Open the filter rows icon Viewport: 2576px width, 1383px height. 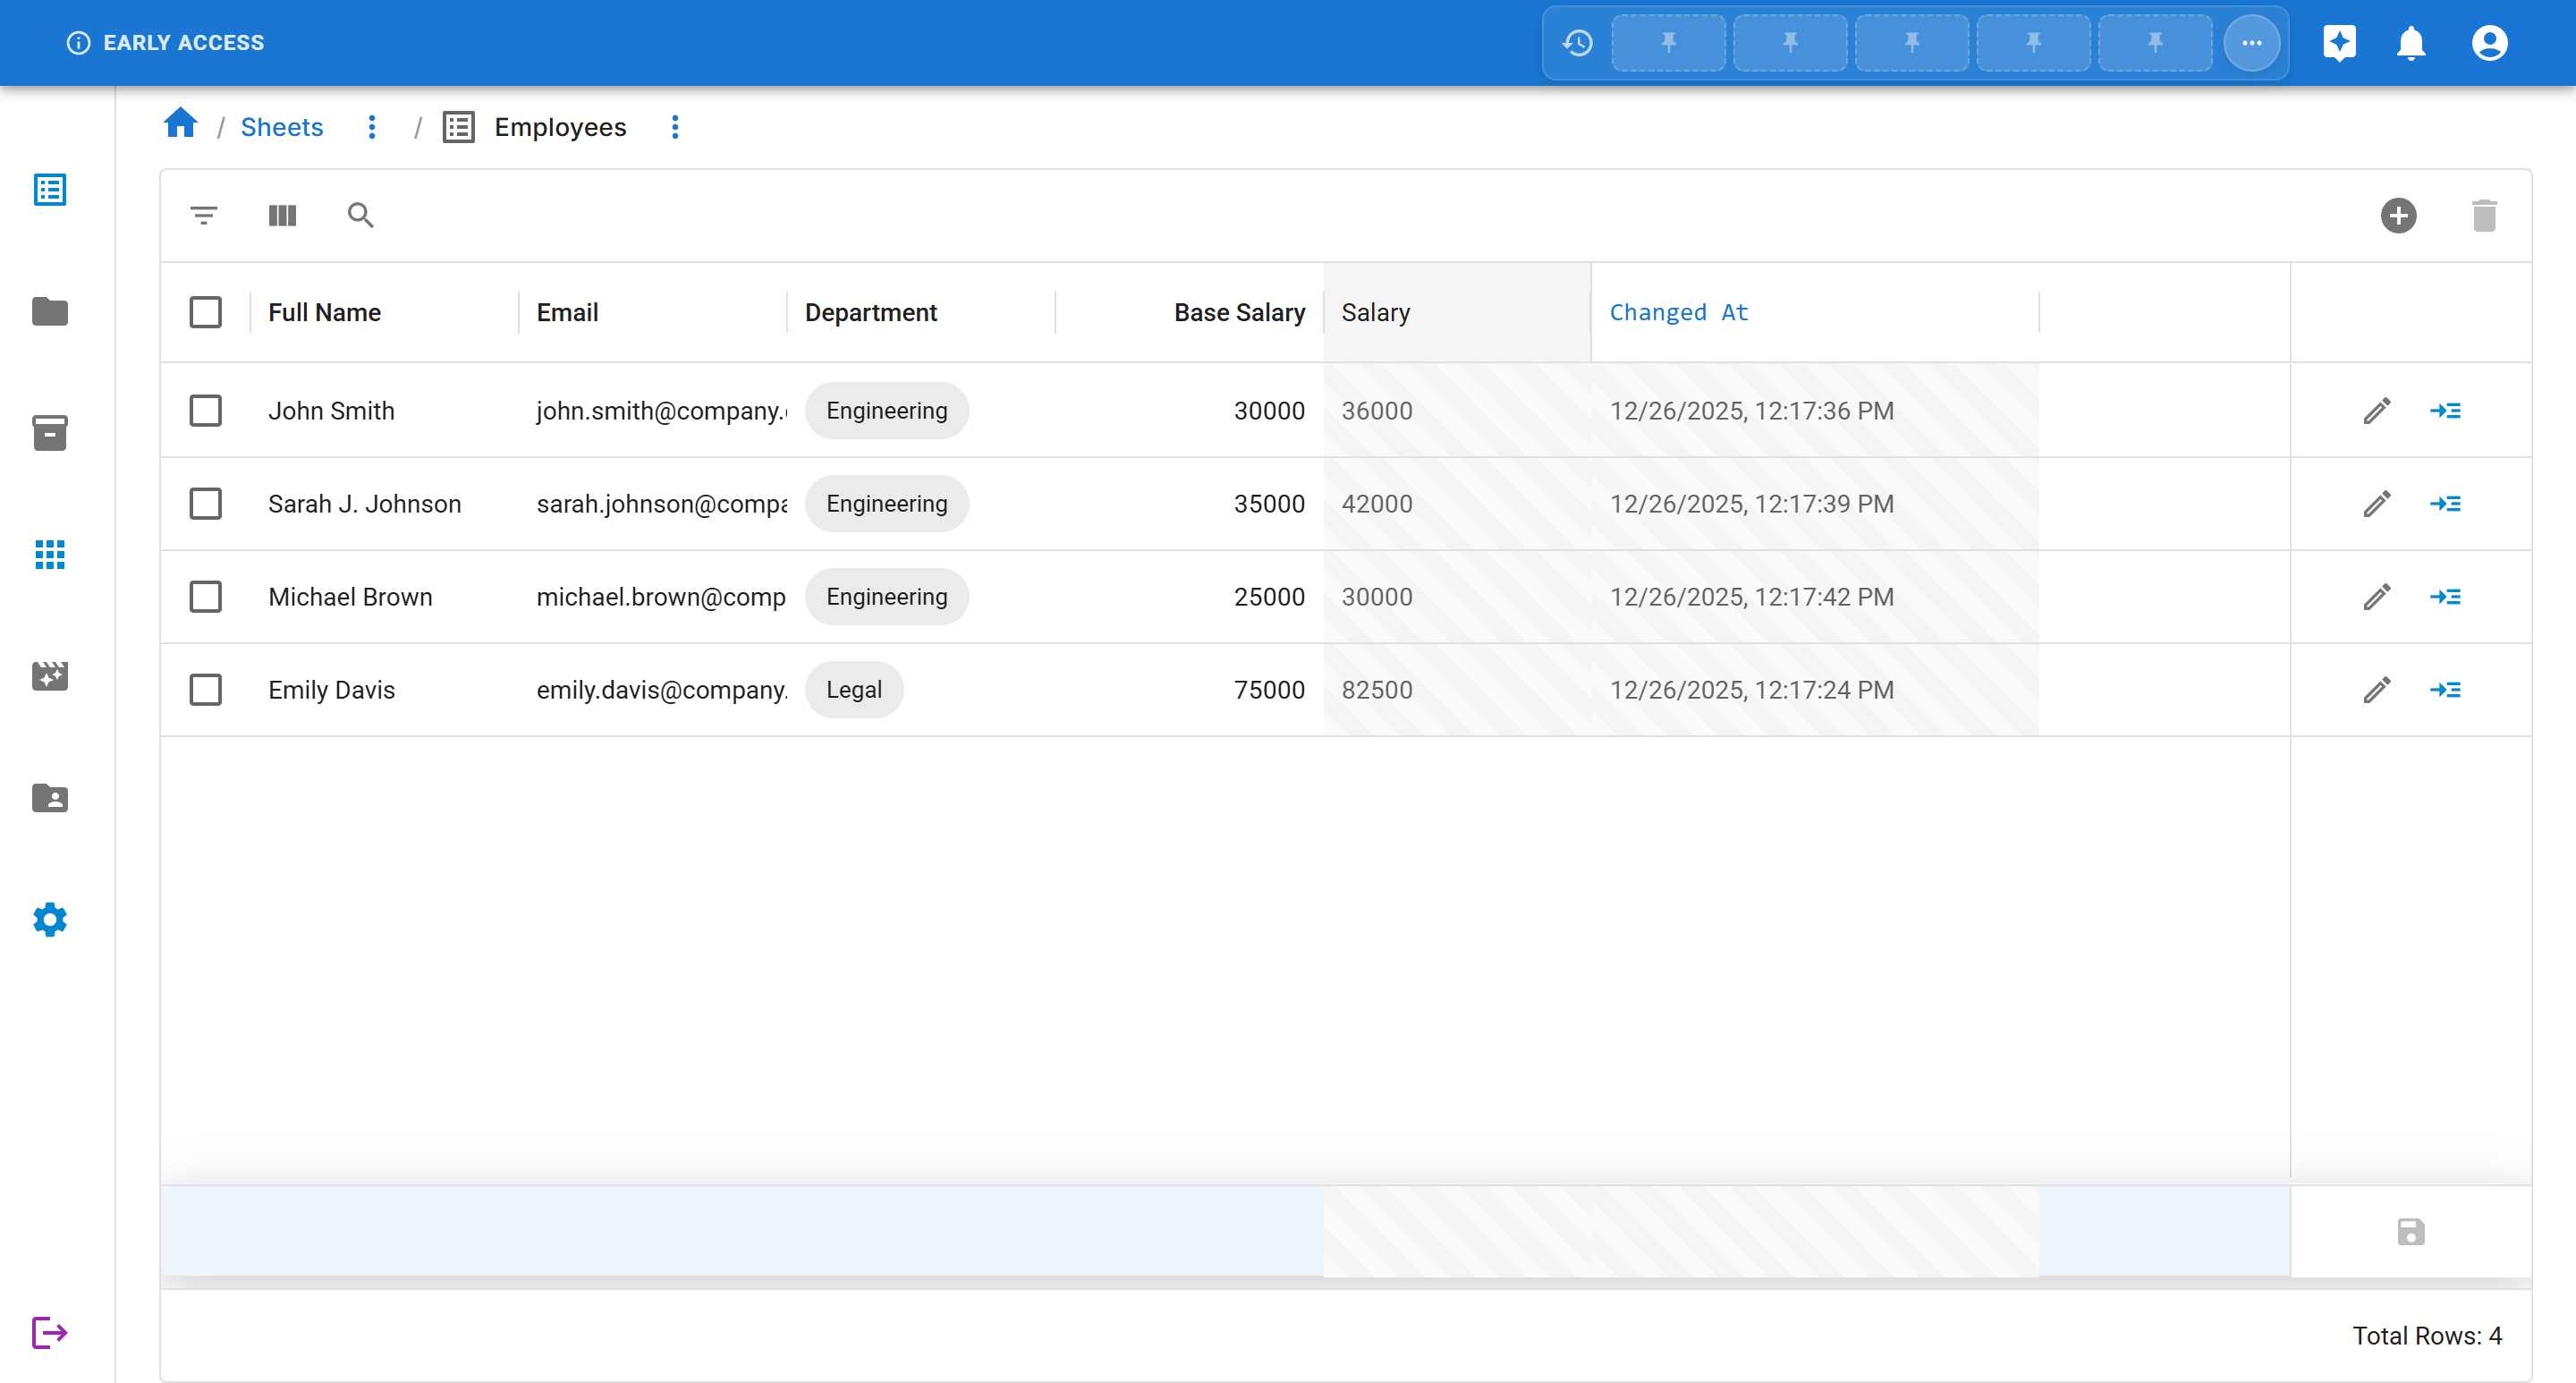(x=204, y=215)
